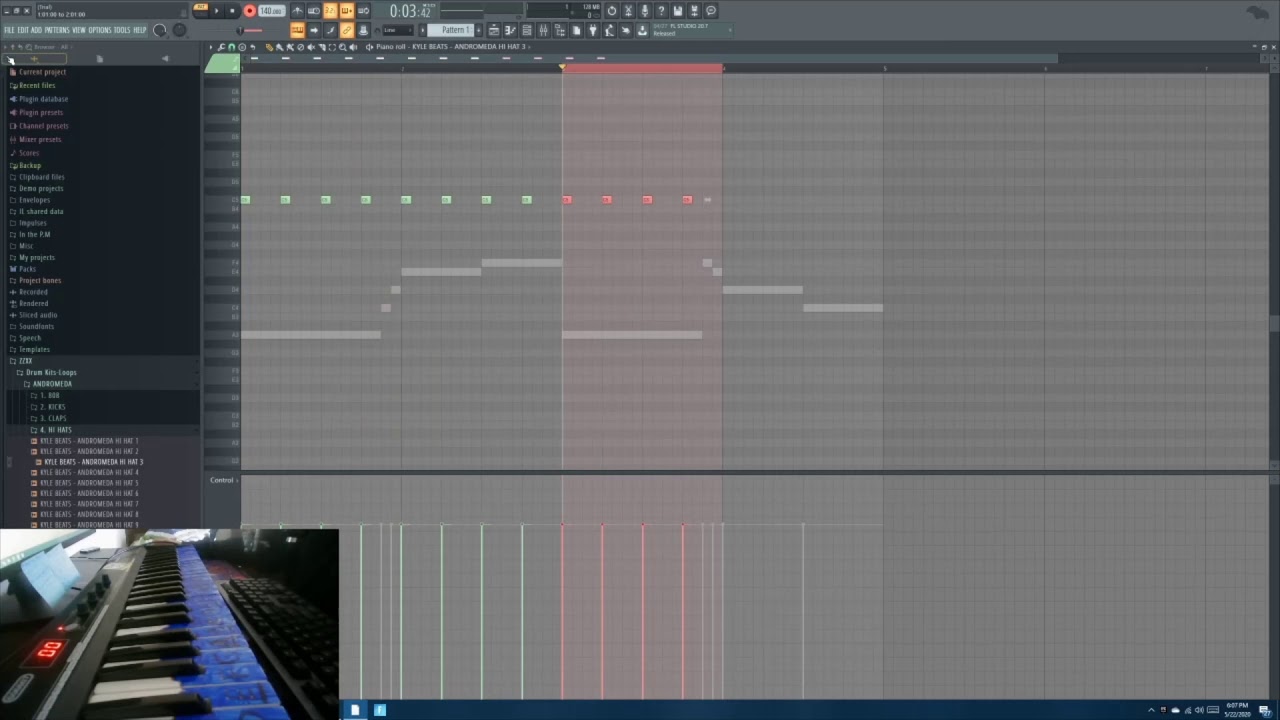Click the chat bubble icon

pos(711,10)
